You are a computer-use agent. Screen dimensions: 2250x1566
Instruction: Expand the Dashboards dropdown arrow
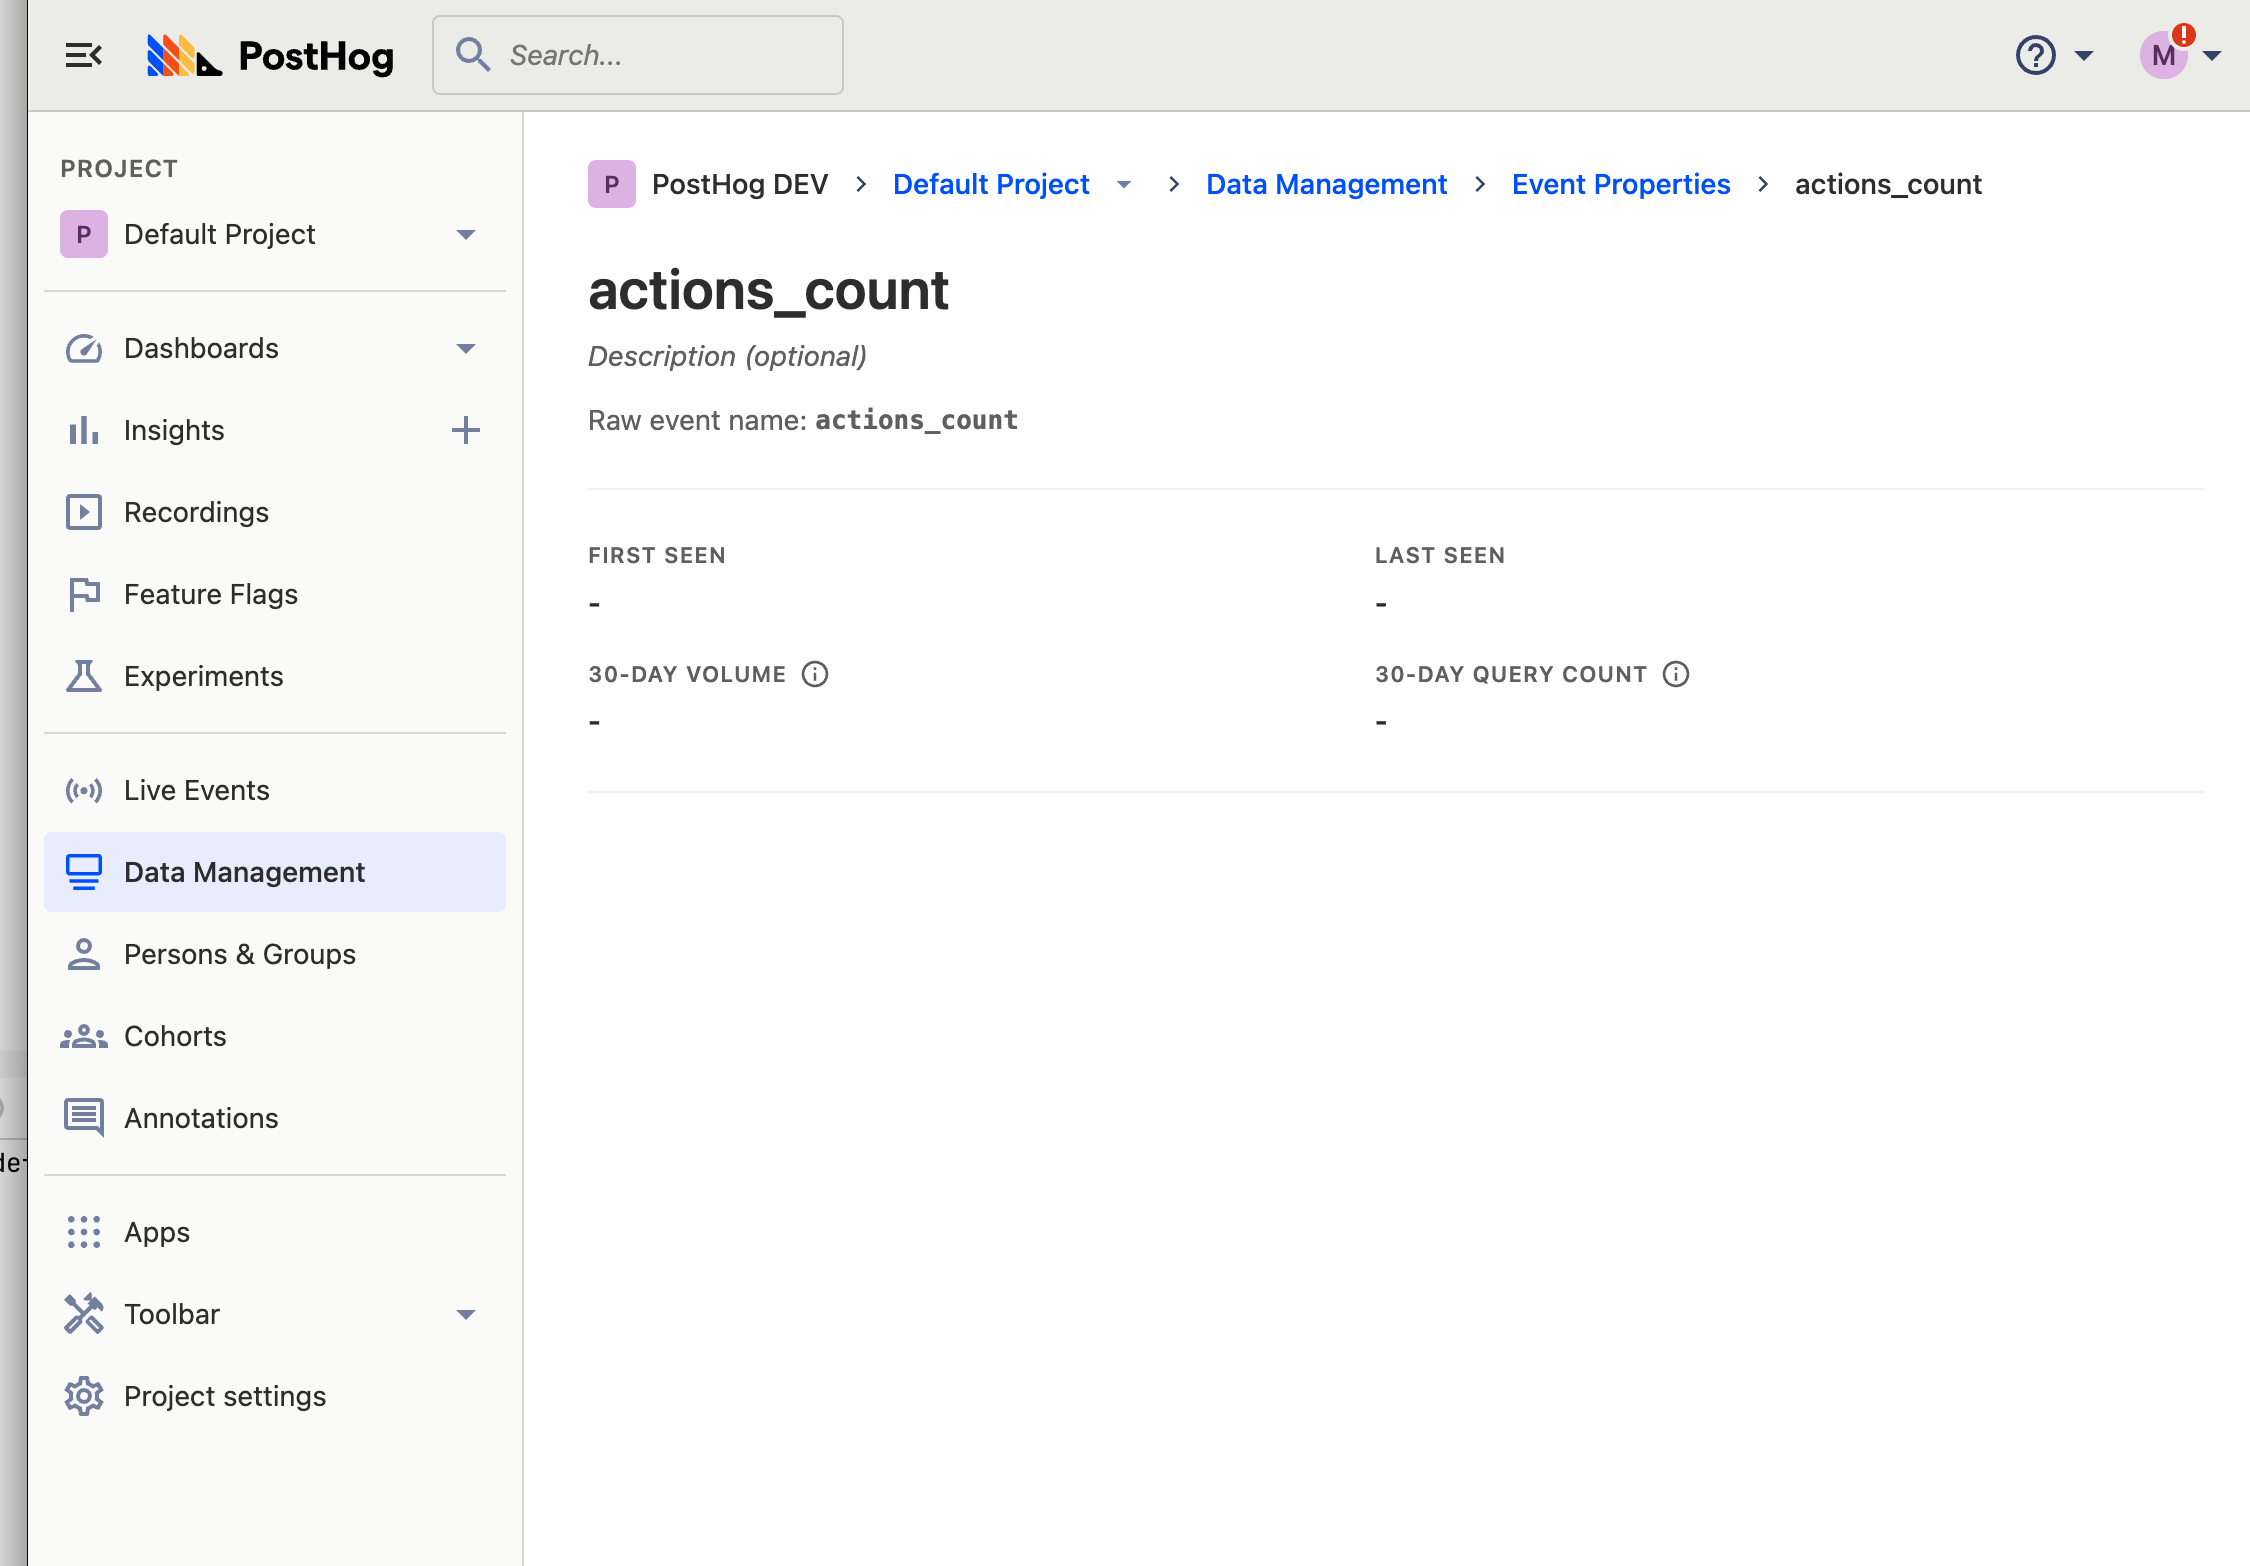(x=465, y=348)
